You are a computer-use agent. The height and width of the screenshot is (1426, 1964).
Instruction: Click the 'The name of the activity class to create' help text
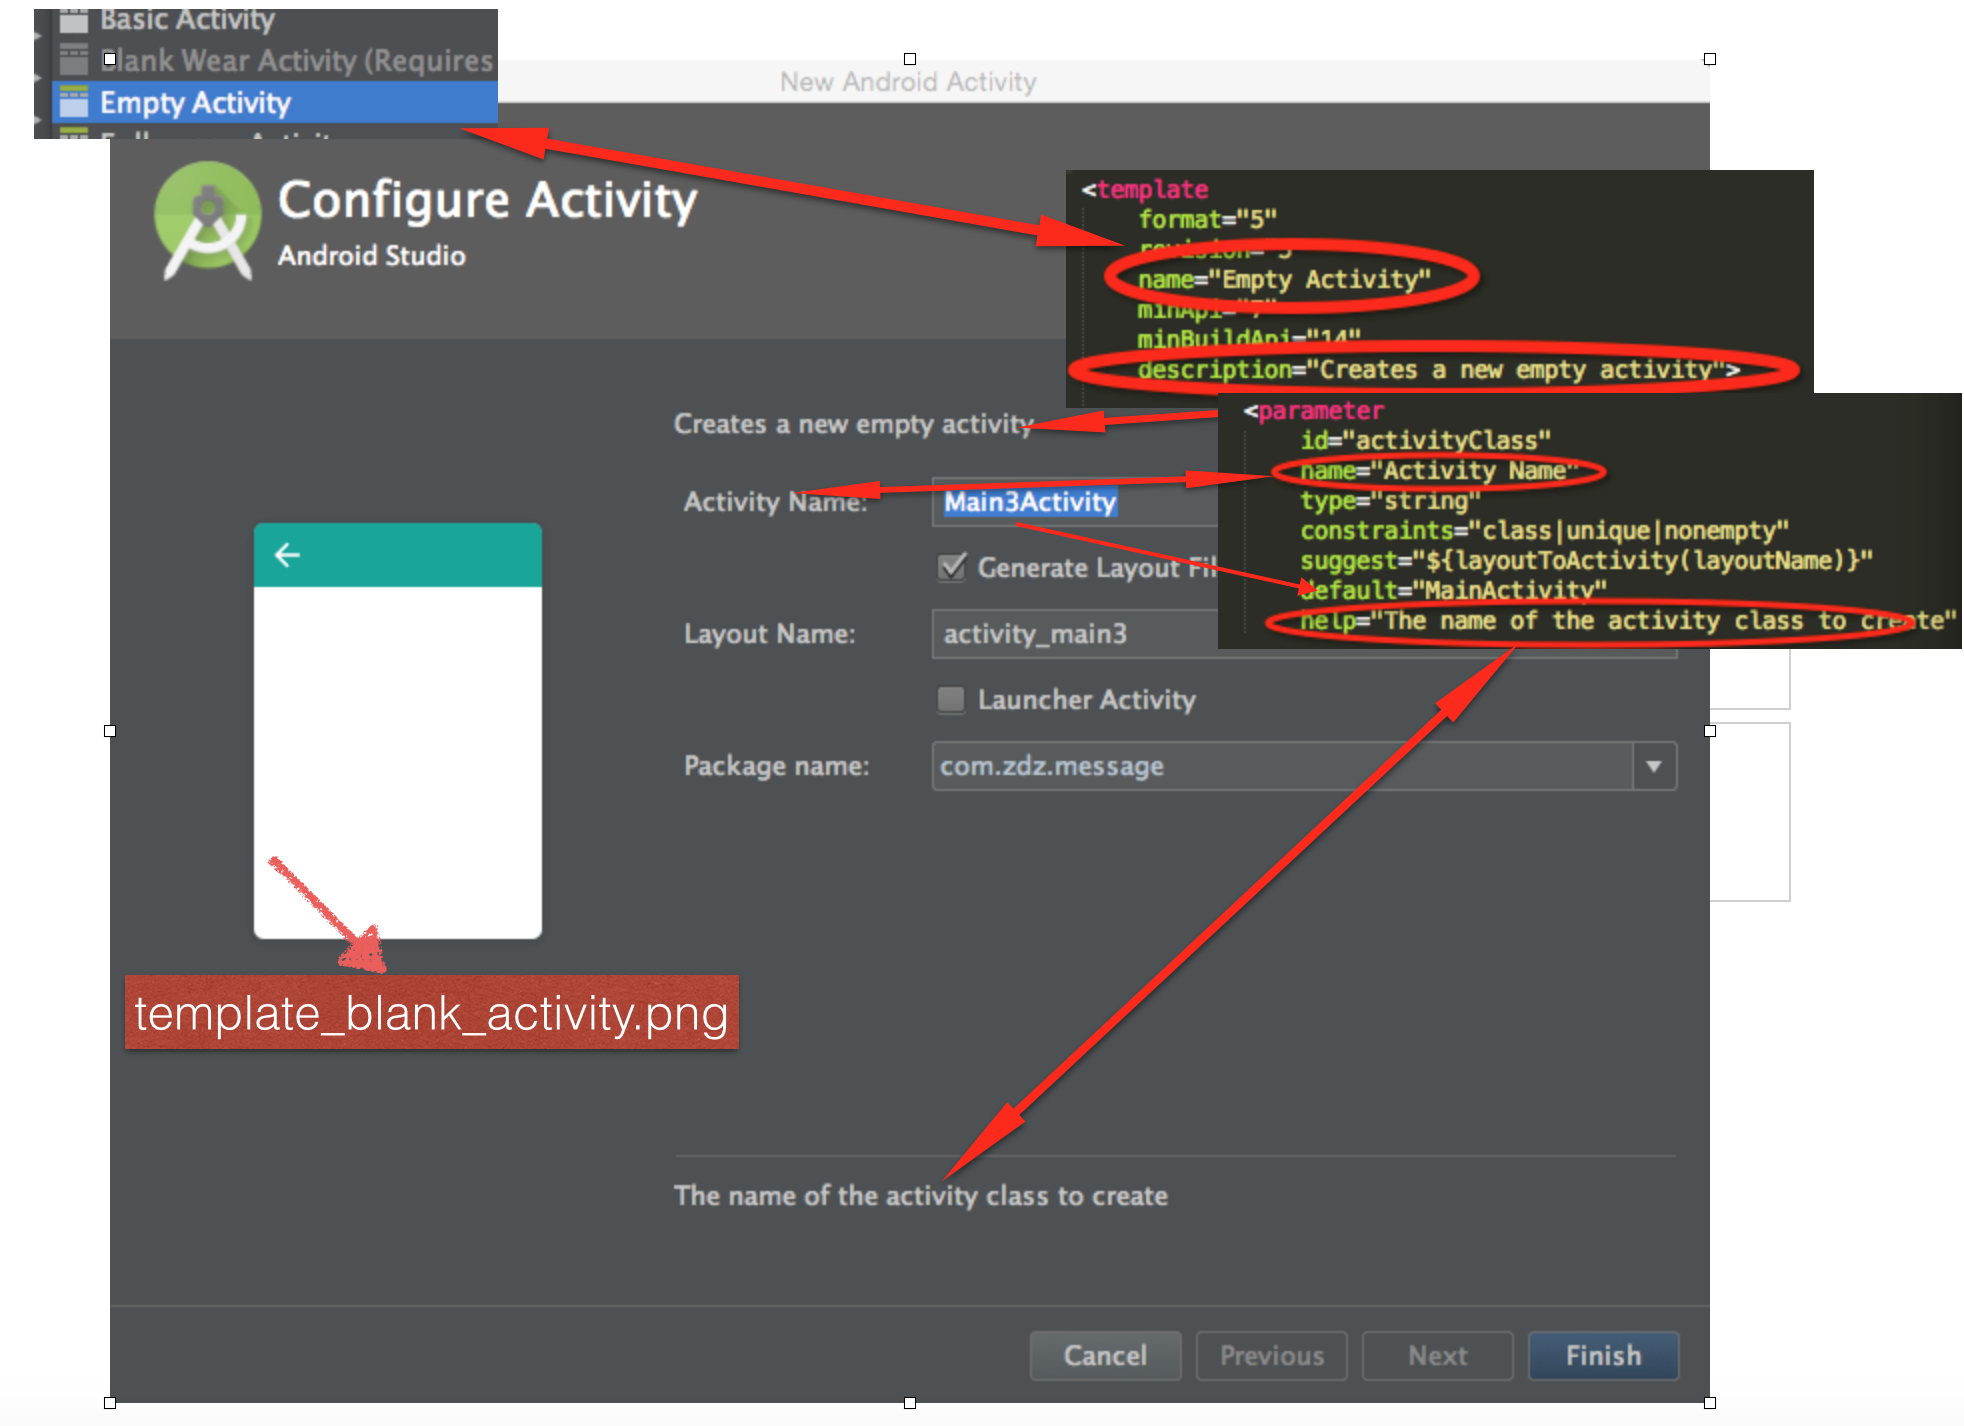(x=921, y=1196)
